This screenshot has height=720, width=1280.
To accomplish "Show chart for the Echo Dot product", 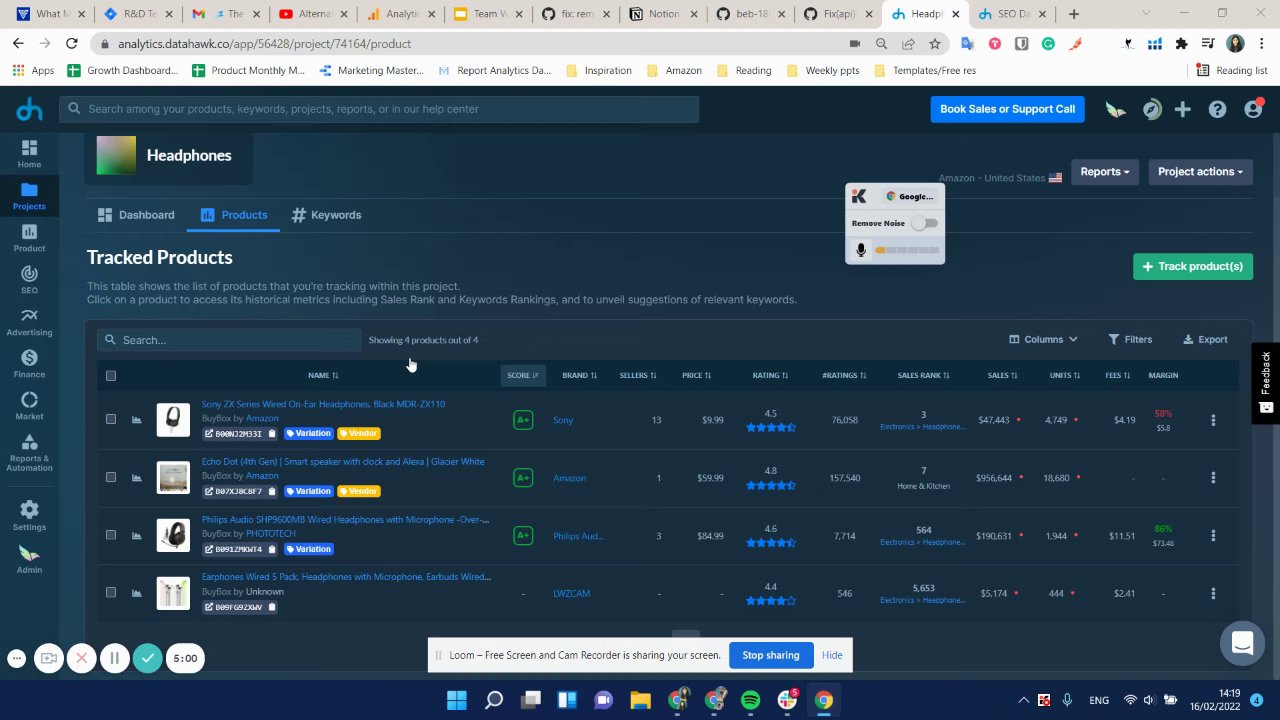I will [x=137, y=477].
